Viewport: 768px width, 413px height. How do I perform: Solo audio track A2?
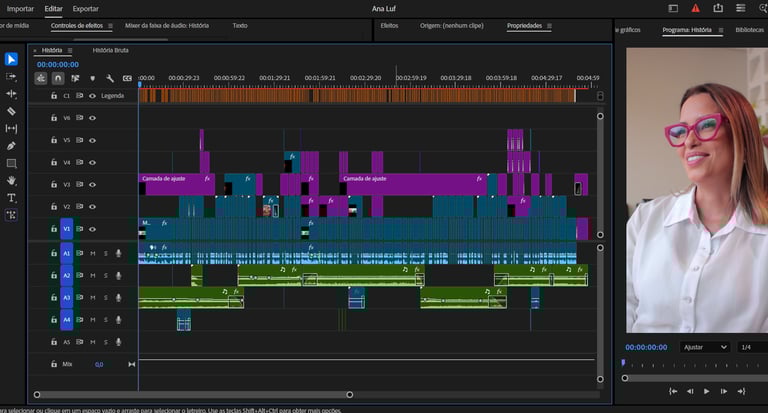click(105, 276)
